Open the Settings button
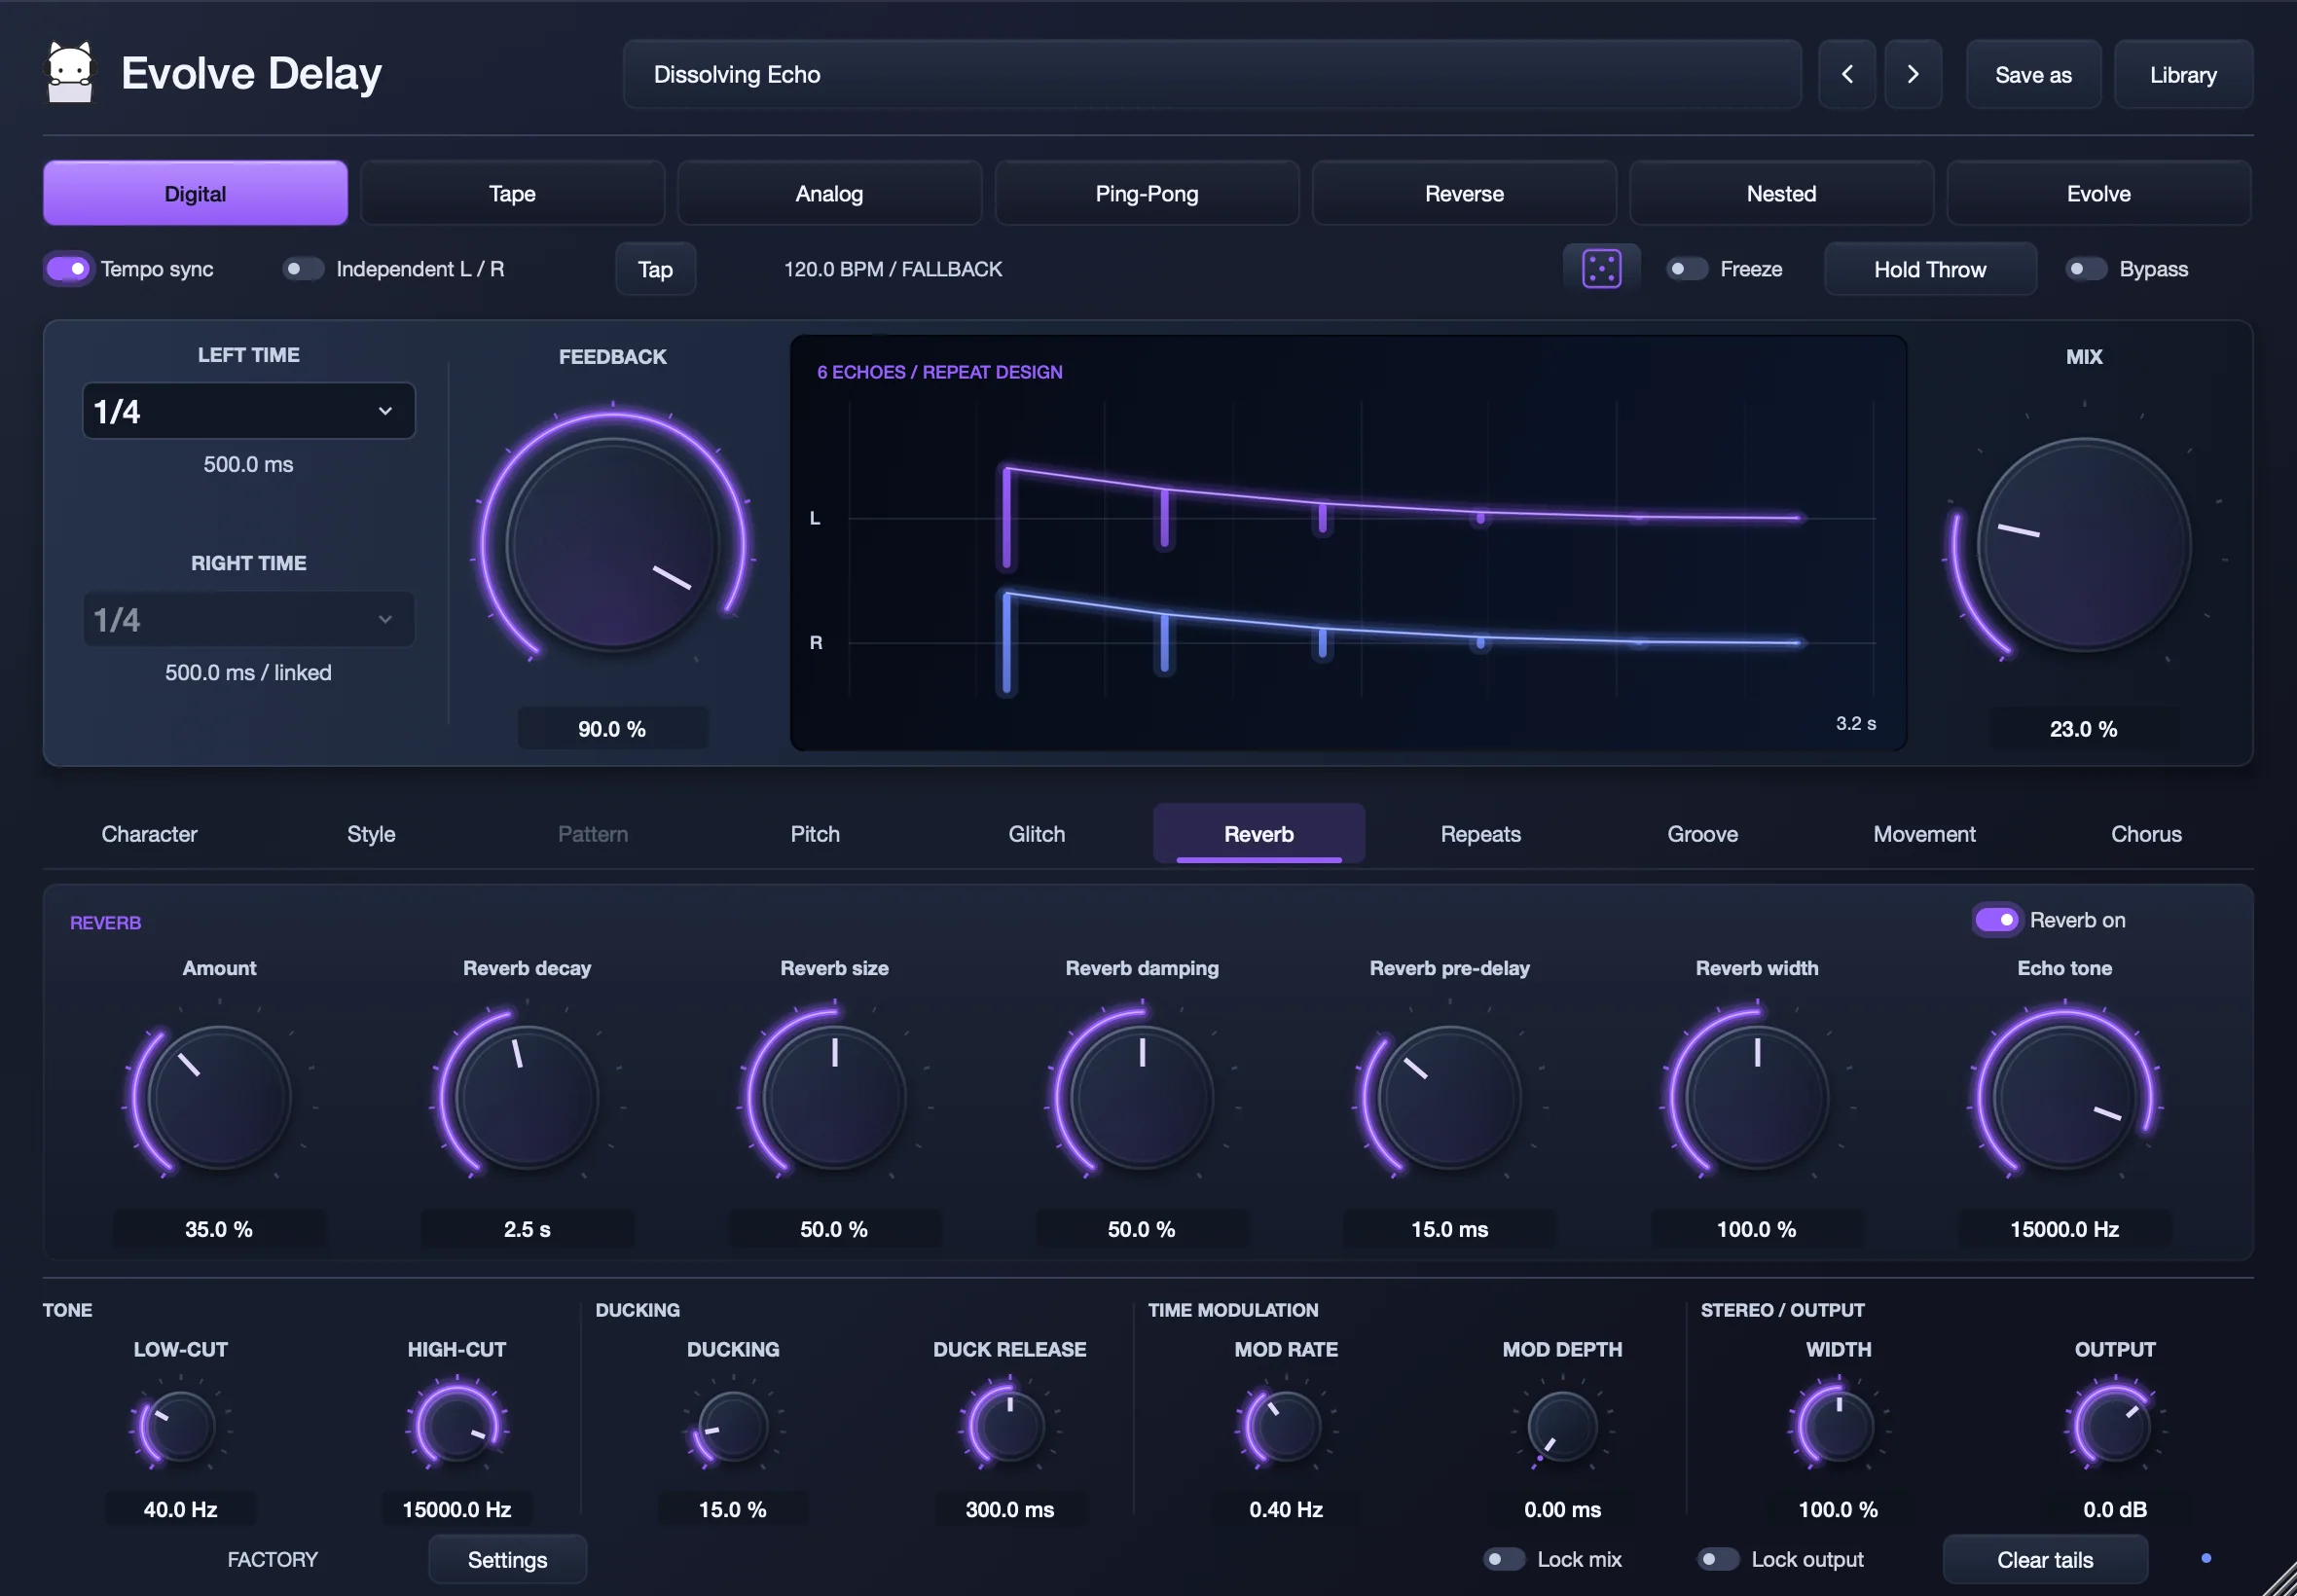This screenshot has width=2297, height=1596. pos(507,1558)
